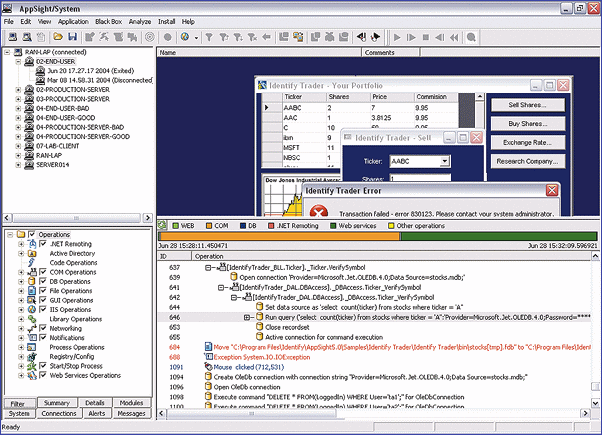
Task: Click the Start/Stop Process icon
Action: [x=32, y=366]
